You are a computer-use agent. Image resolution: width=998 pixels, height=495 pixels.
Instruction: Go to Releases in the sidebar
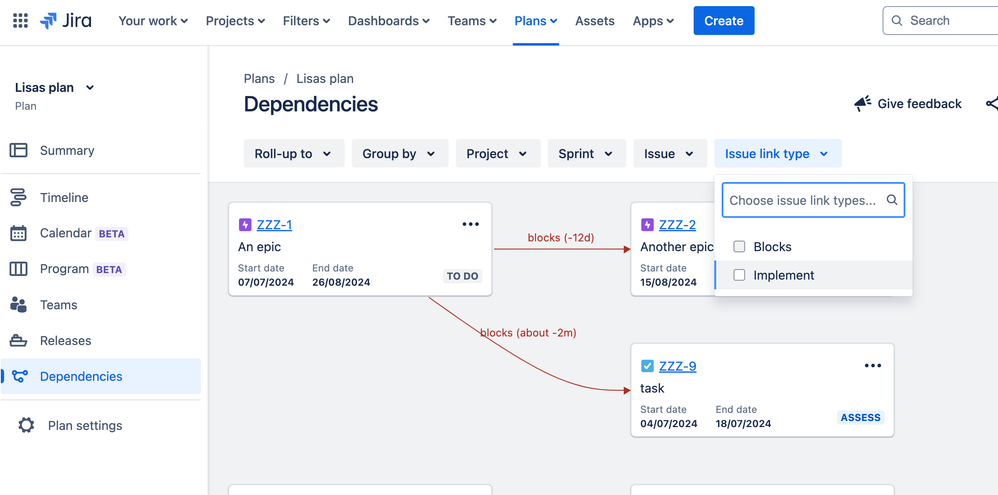[x=65, y=341]
